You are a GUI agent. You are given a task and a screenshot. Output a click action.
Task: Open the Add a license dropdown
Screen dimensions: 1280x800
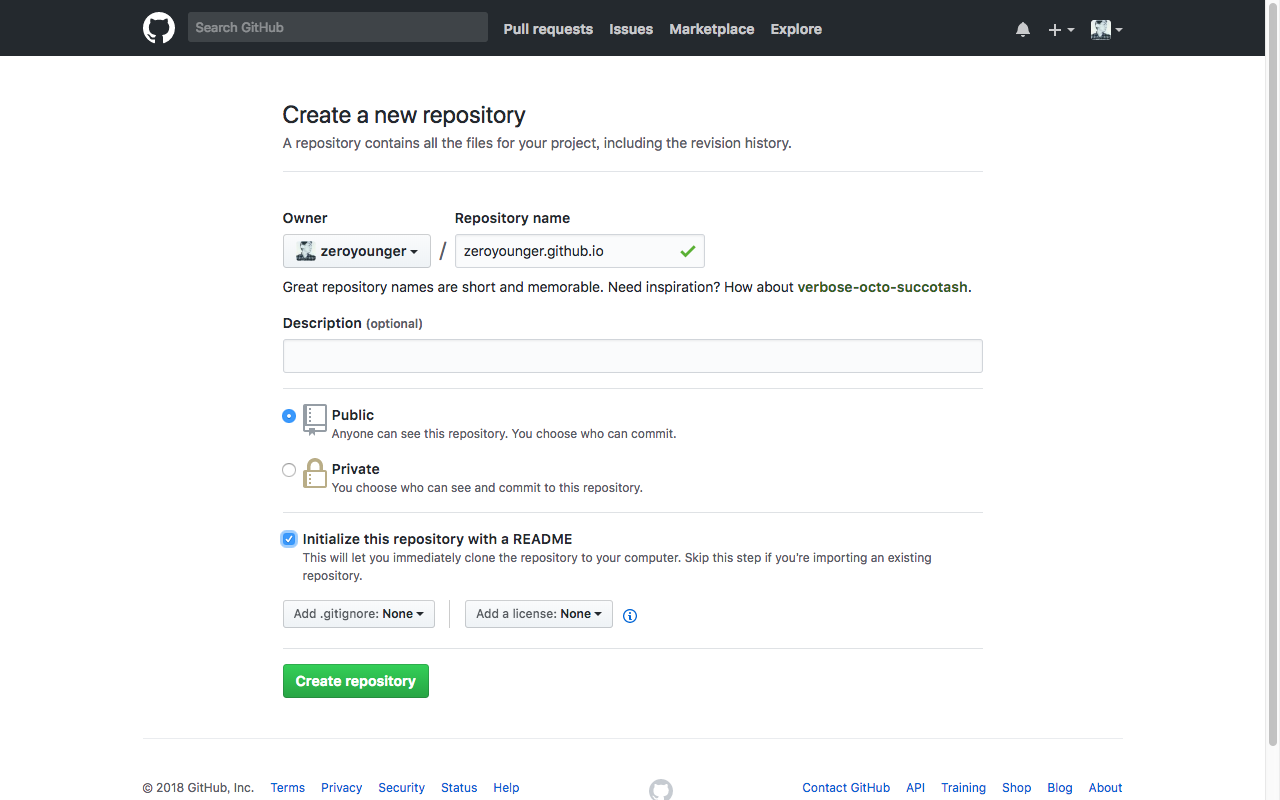[539, 614]
